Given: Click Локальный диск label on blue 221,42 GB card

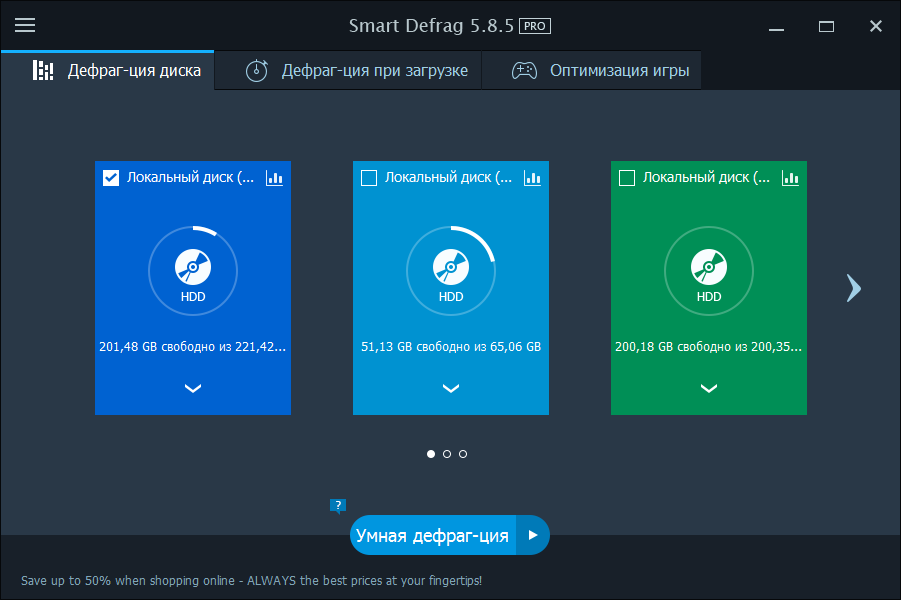Looking at the screenshot, I should click(190, 178).
